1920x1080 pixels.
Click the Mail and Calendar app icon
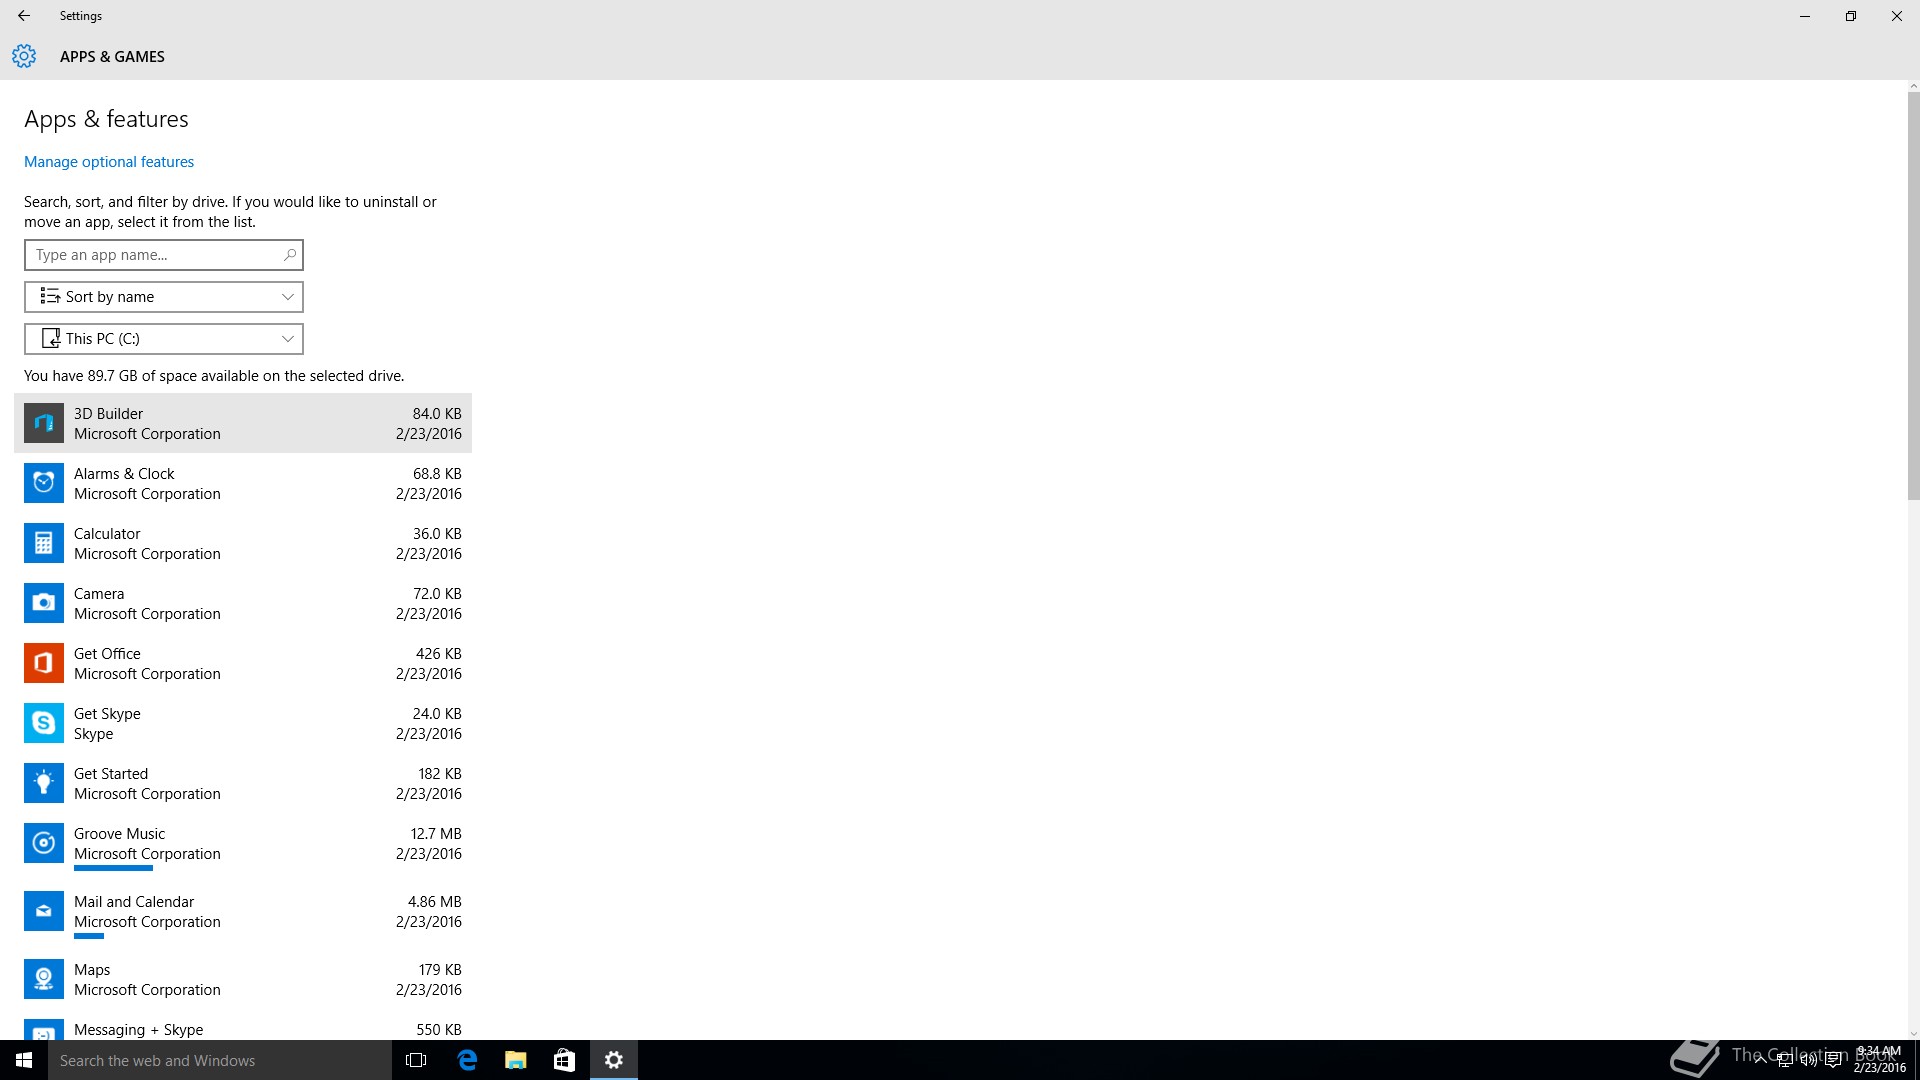(44, 911)
